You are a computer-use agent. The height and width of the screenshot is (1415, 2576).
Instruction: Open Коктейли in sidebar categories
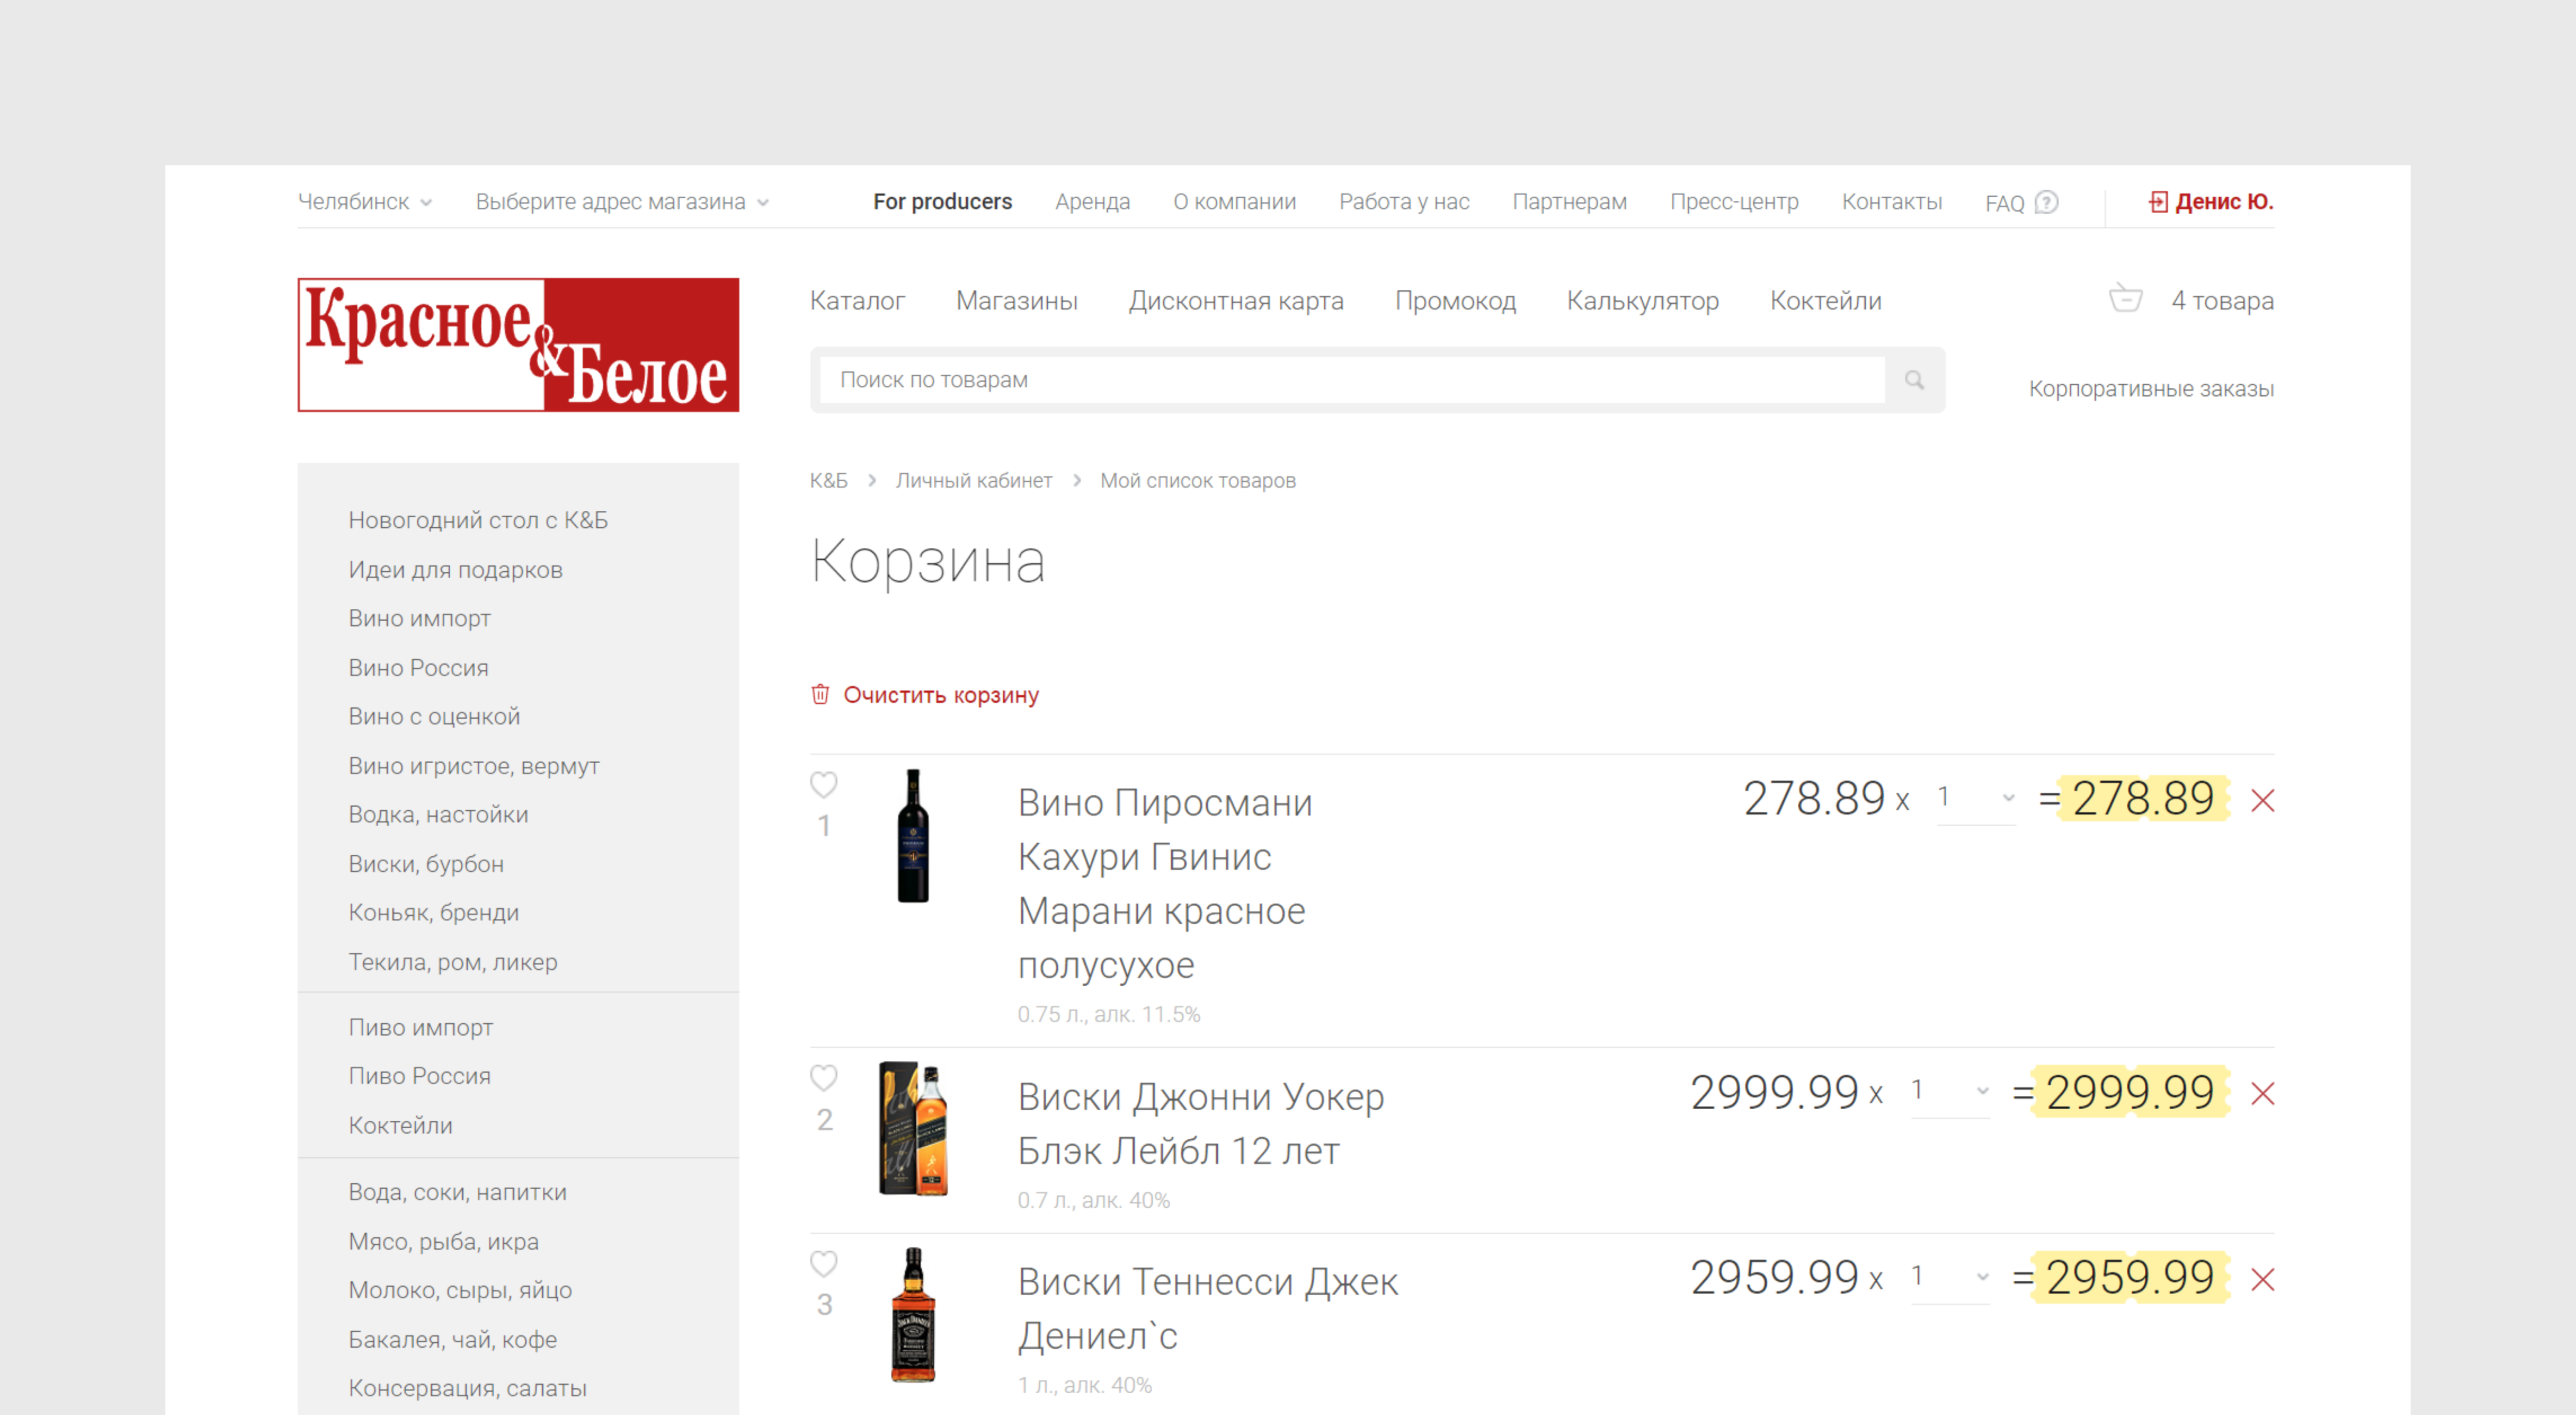(x=400, y=1126)
